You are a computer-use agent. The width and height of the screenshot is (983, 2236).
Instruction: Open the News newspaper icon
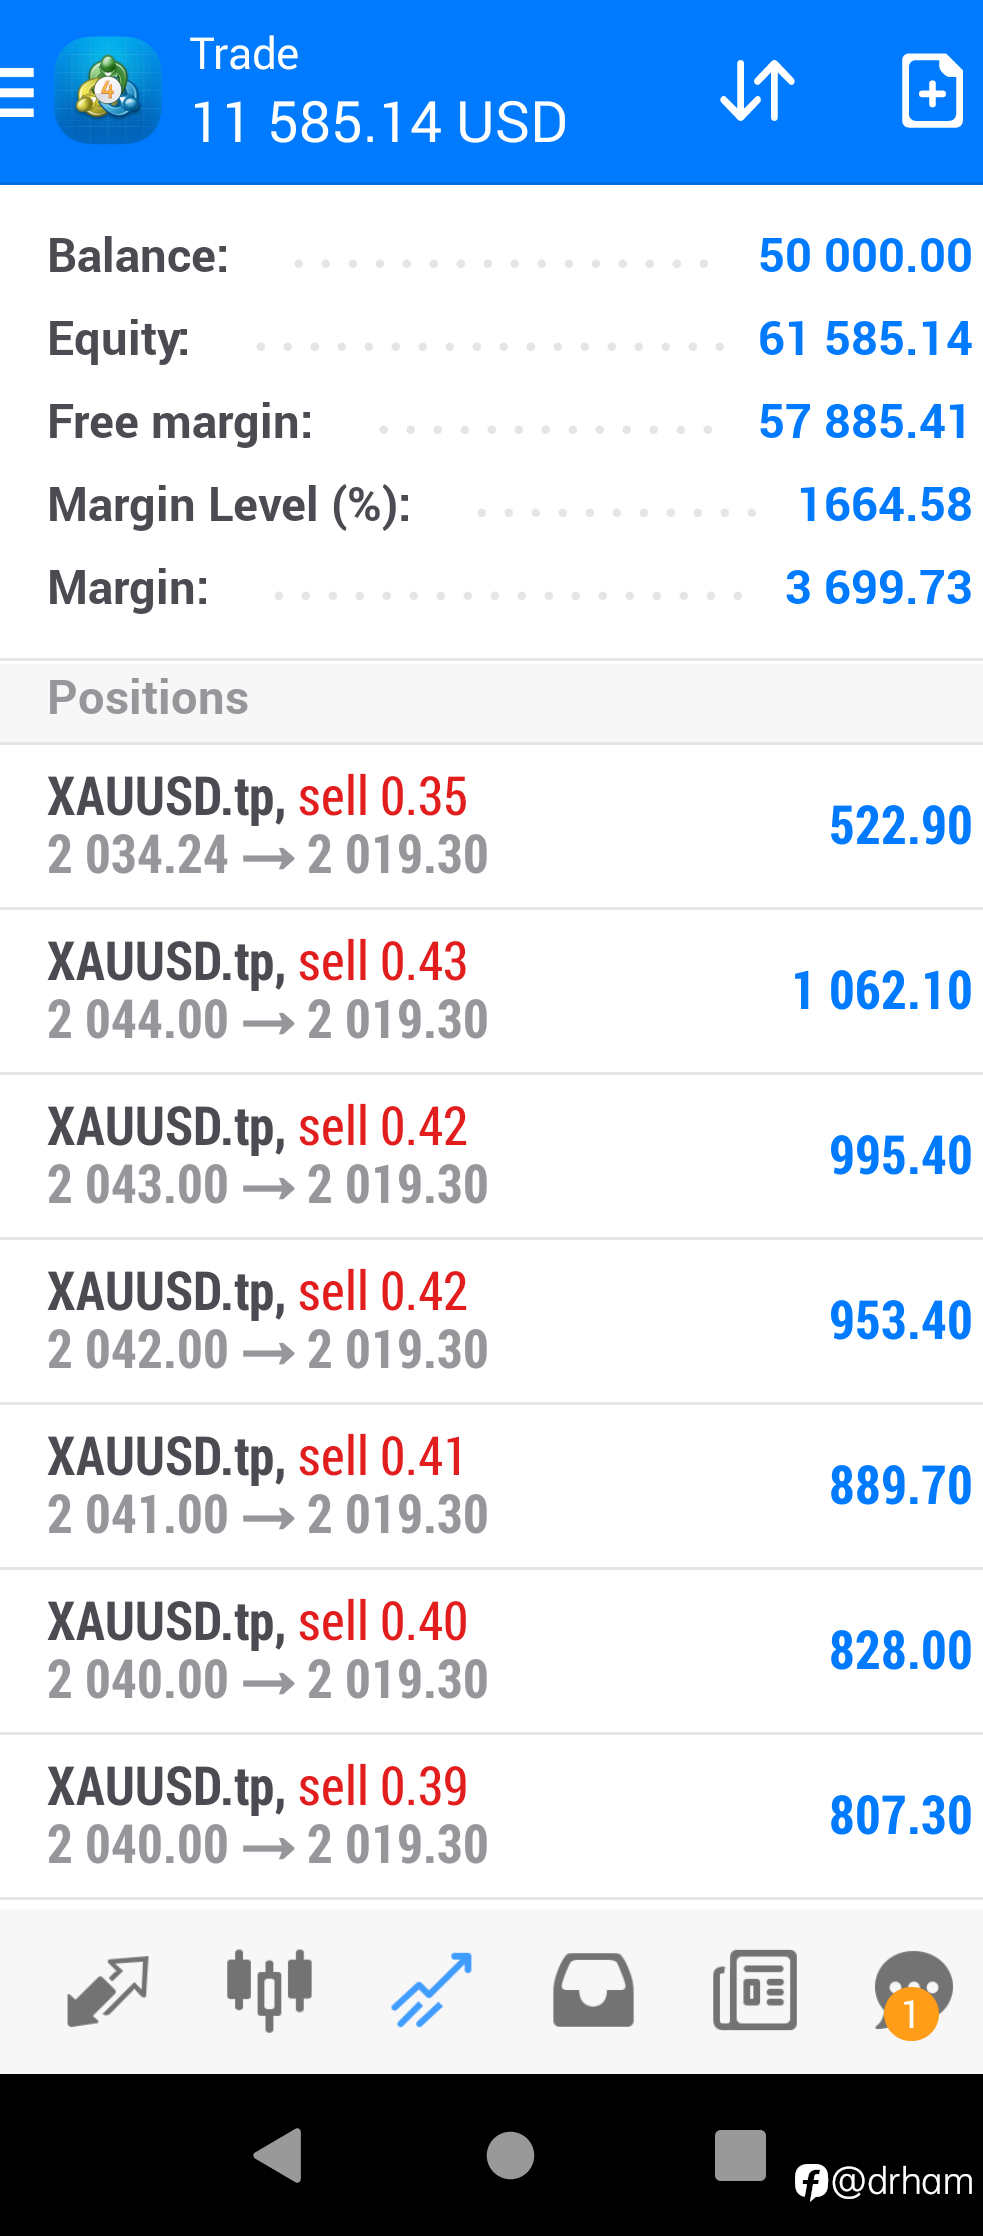pos(755,1990)
